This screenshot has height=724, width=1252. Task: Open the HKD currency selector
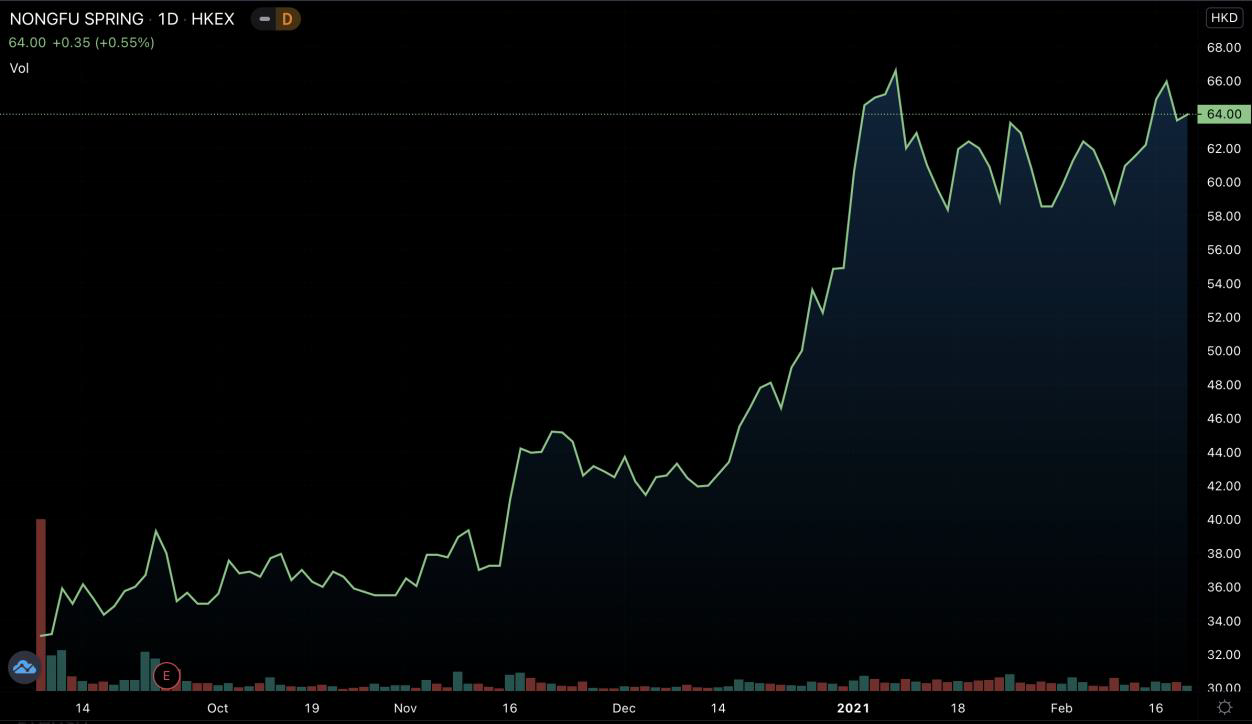(x=1223, y=18)
